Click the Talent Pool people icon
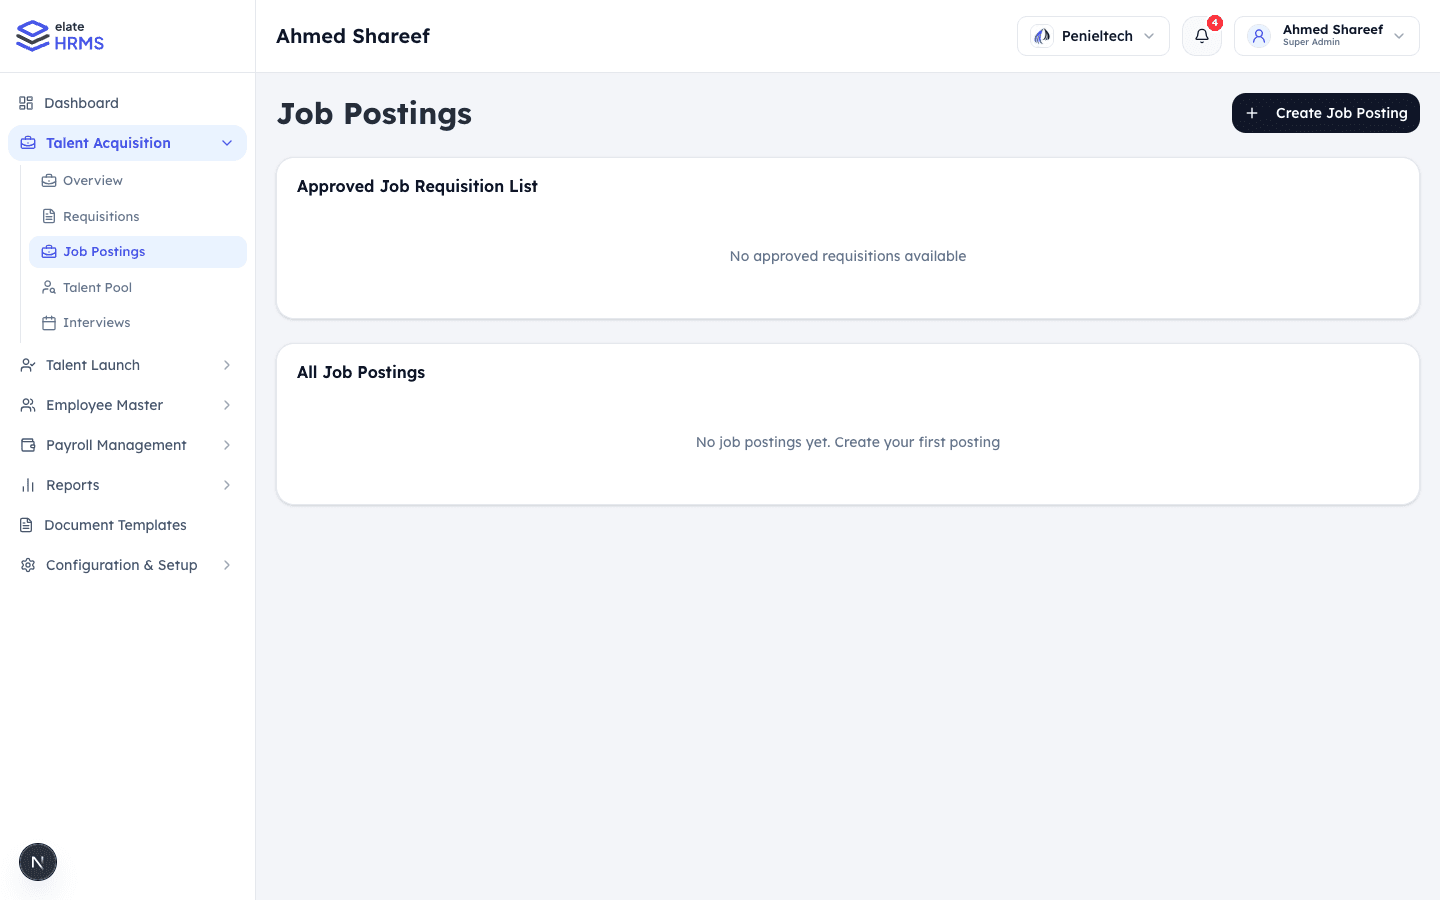The height and width of the screenshot is (900, 1440). tap(48, 287)
